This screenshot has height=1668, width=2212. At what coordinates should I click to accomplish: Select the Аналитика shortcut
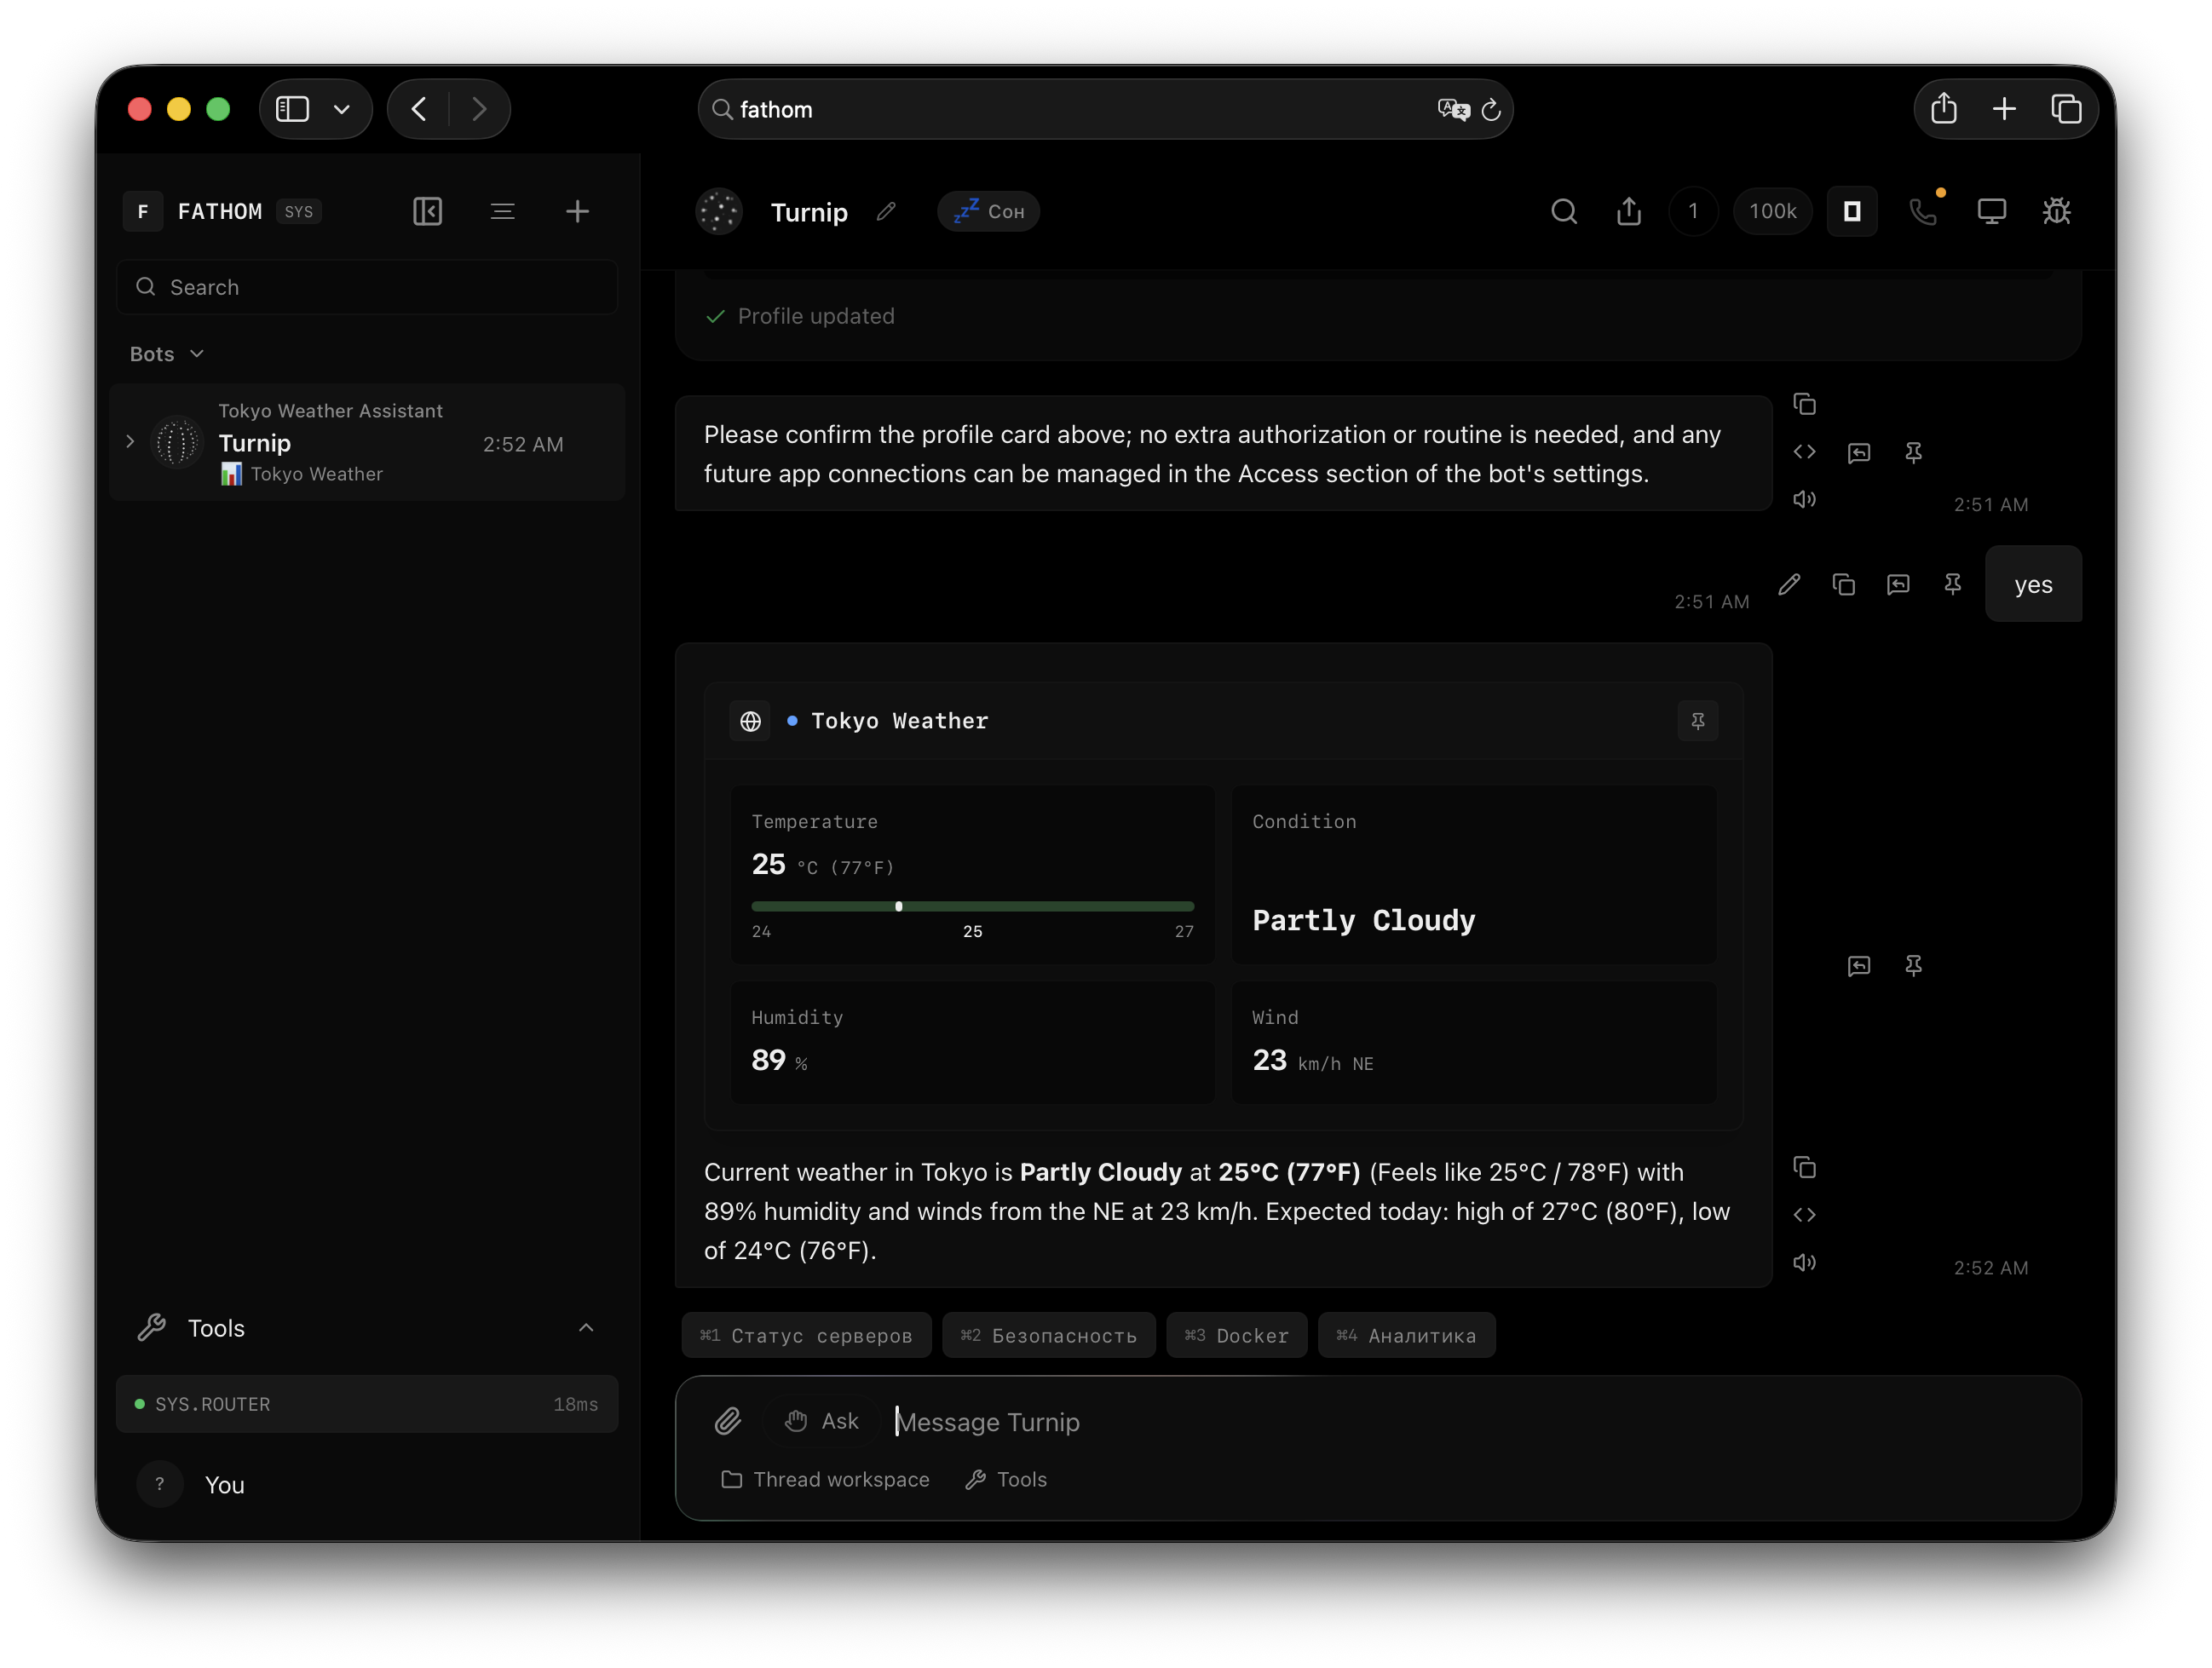pos(1407,1335)
